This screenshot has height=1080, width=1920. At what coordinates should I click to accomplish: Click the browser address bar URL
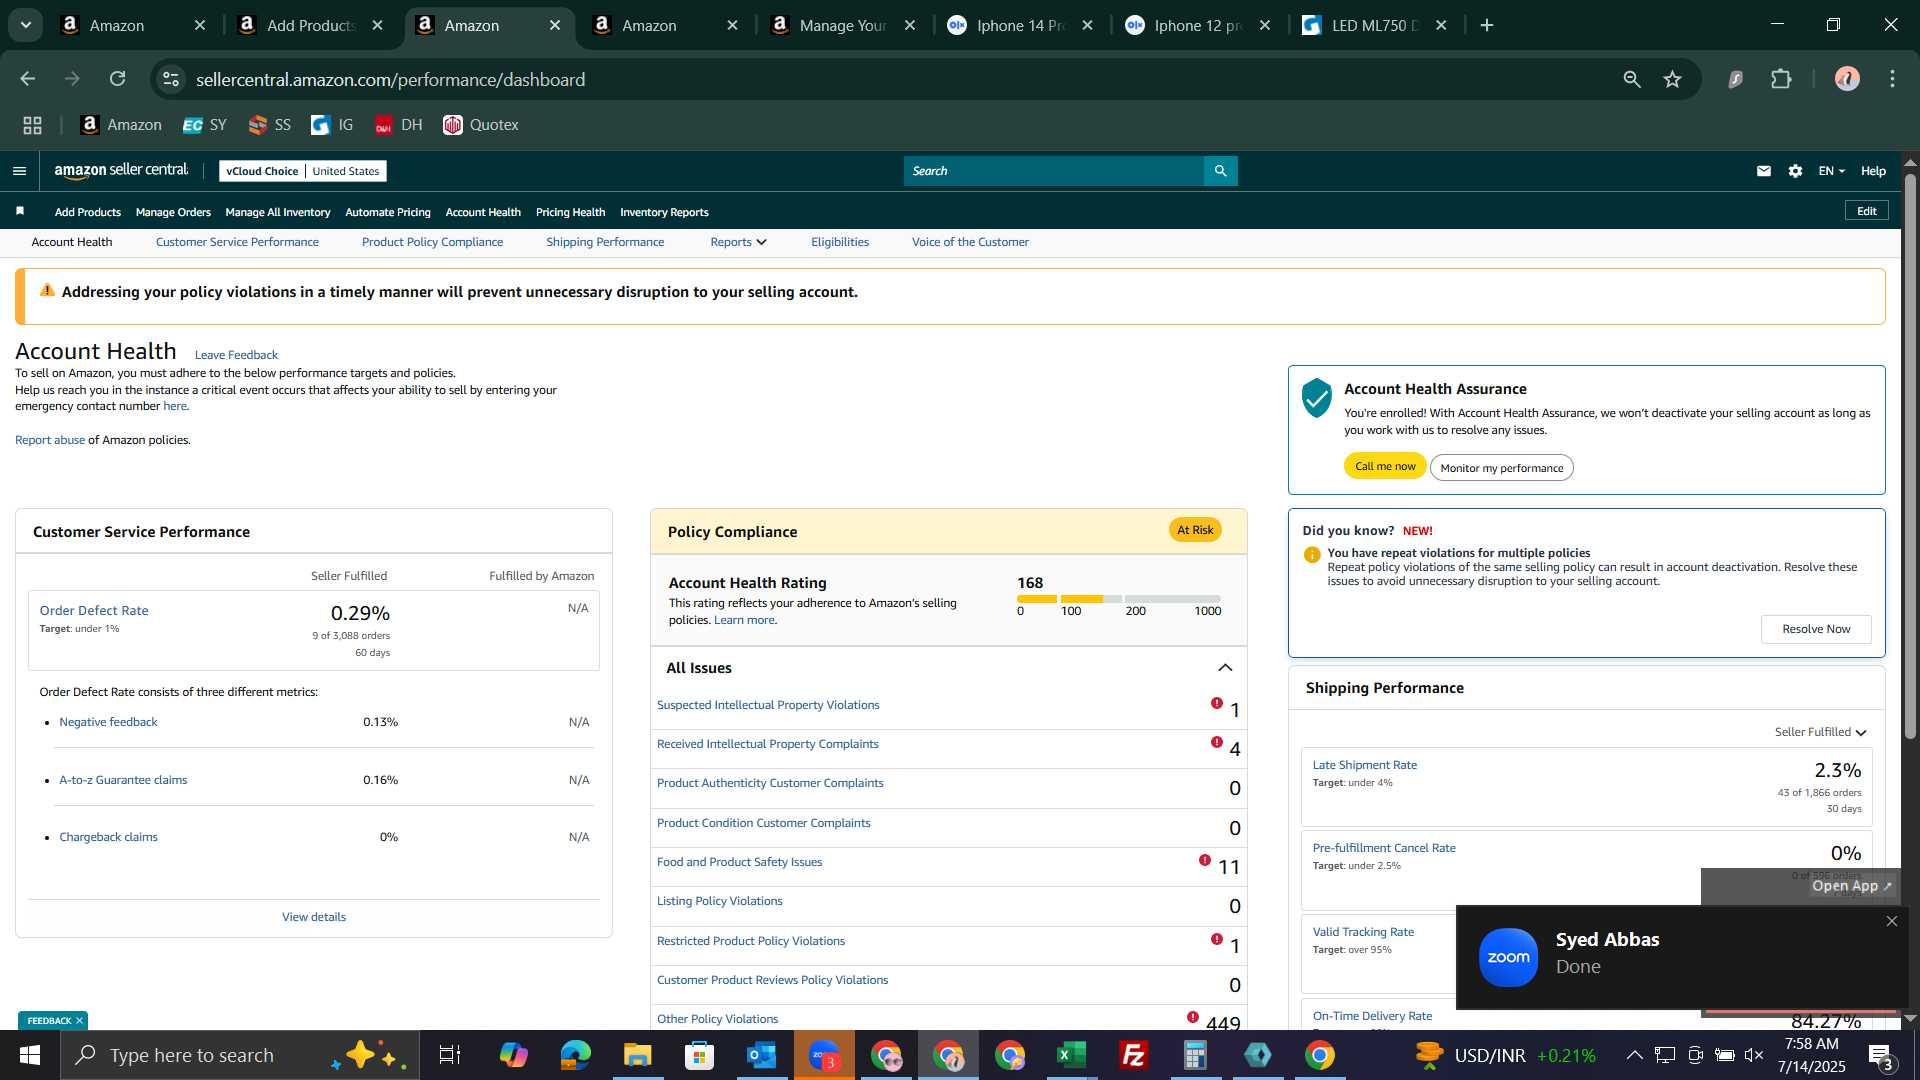(390, 79)
